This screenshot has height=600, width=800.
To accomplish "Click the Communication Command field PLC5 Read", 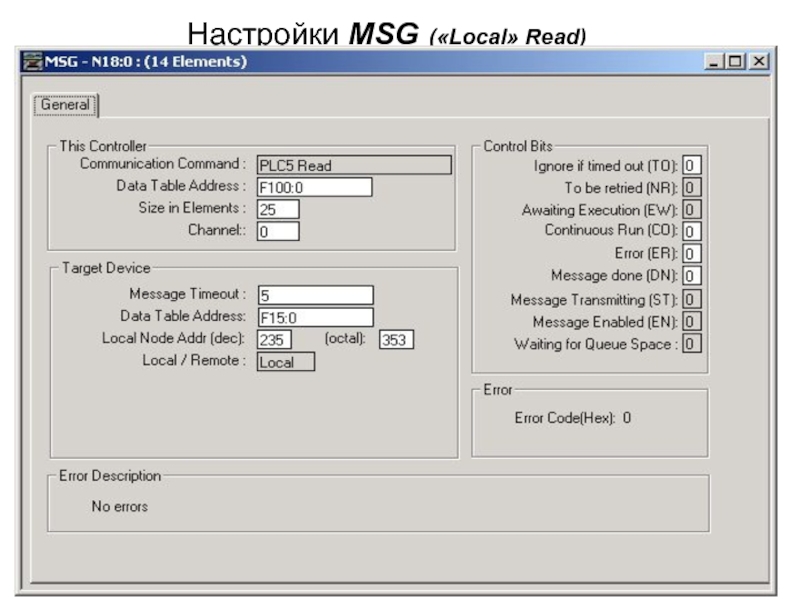I will 353,166.
